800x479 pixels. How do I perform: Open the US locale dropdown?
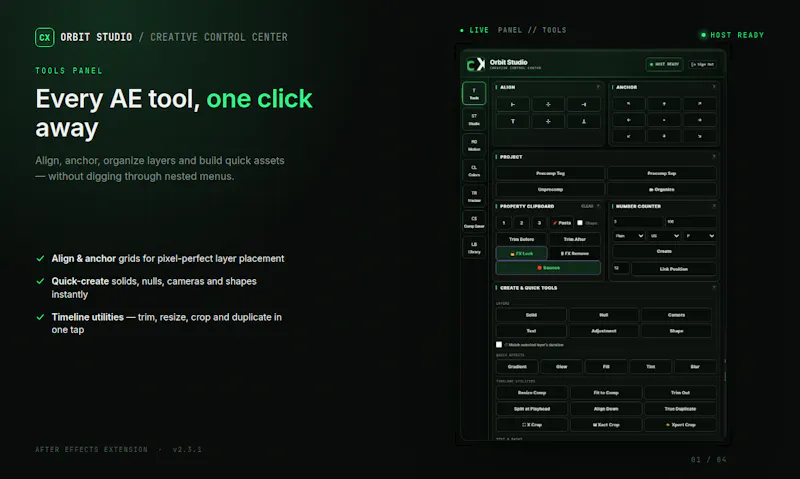click(x=664, y=236)
